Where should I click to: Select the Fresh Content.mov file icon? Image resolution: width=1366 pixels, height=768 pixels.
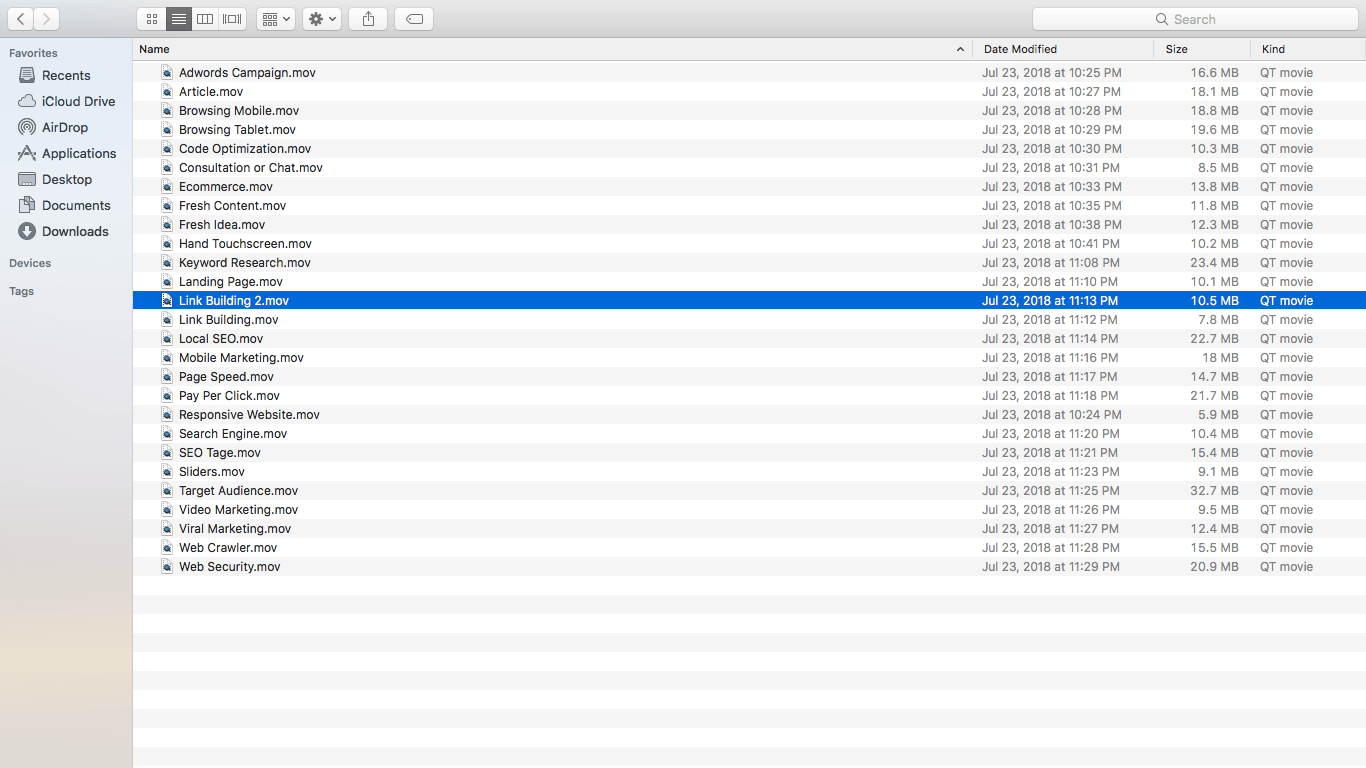click(167, 205)
